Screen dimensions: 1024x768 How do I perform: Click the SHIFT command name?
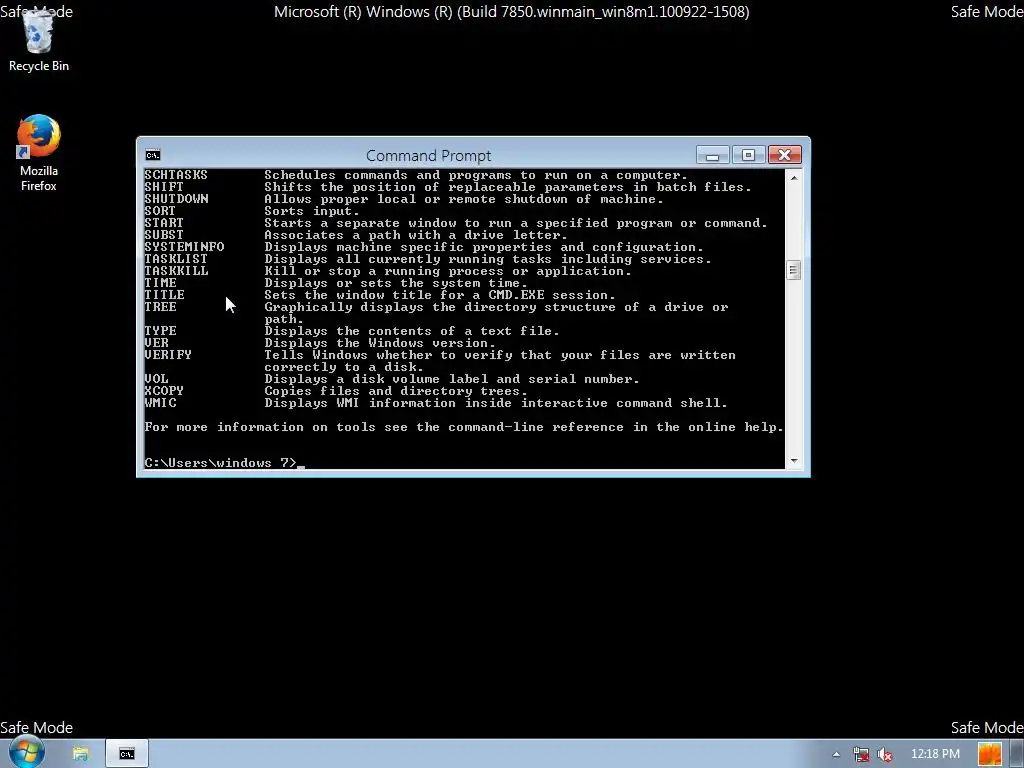pyautogui.click(x=164, y=187)
